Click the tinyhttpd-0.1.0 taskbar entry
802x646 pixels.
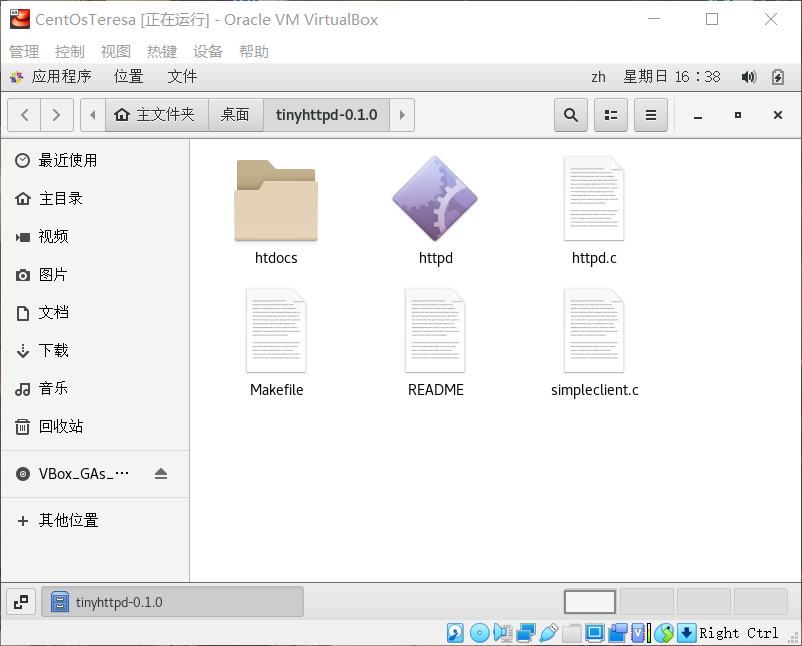click(172, 601)
